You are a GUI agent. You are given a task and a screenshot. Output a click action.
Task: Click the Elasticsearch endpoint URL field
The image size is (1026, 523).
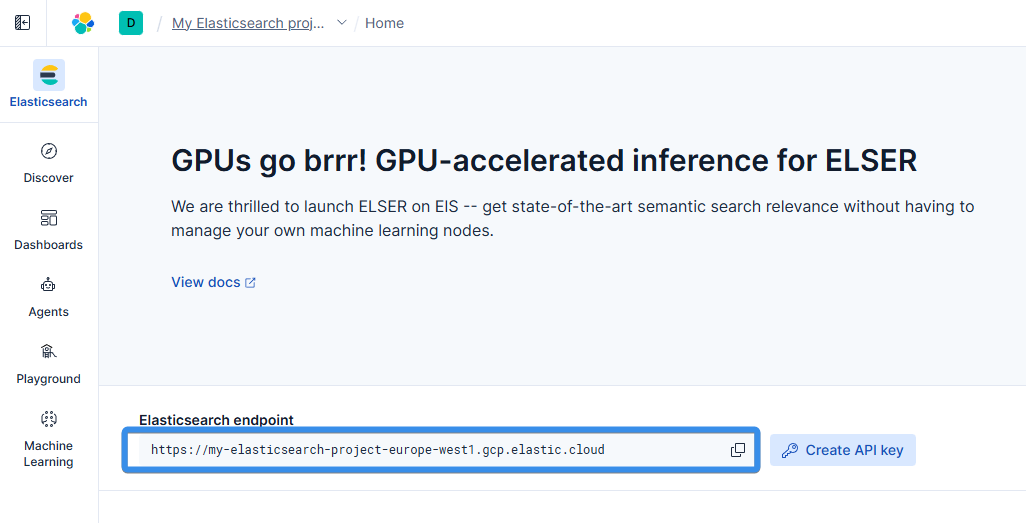[441, 450]
